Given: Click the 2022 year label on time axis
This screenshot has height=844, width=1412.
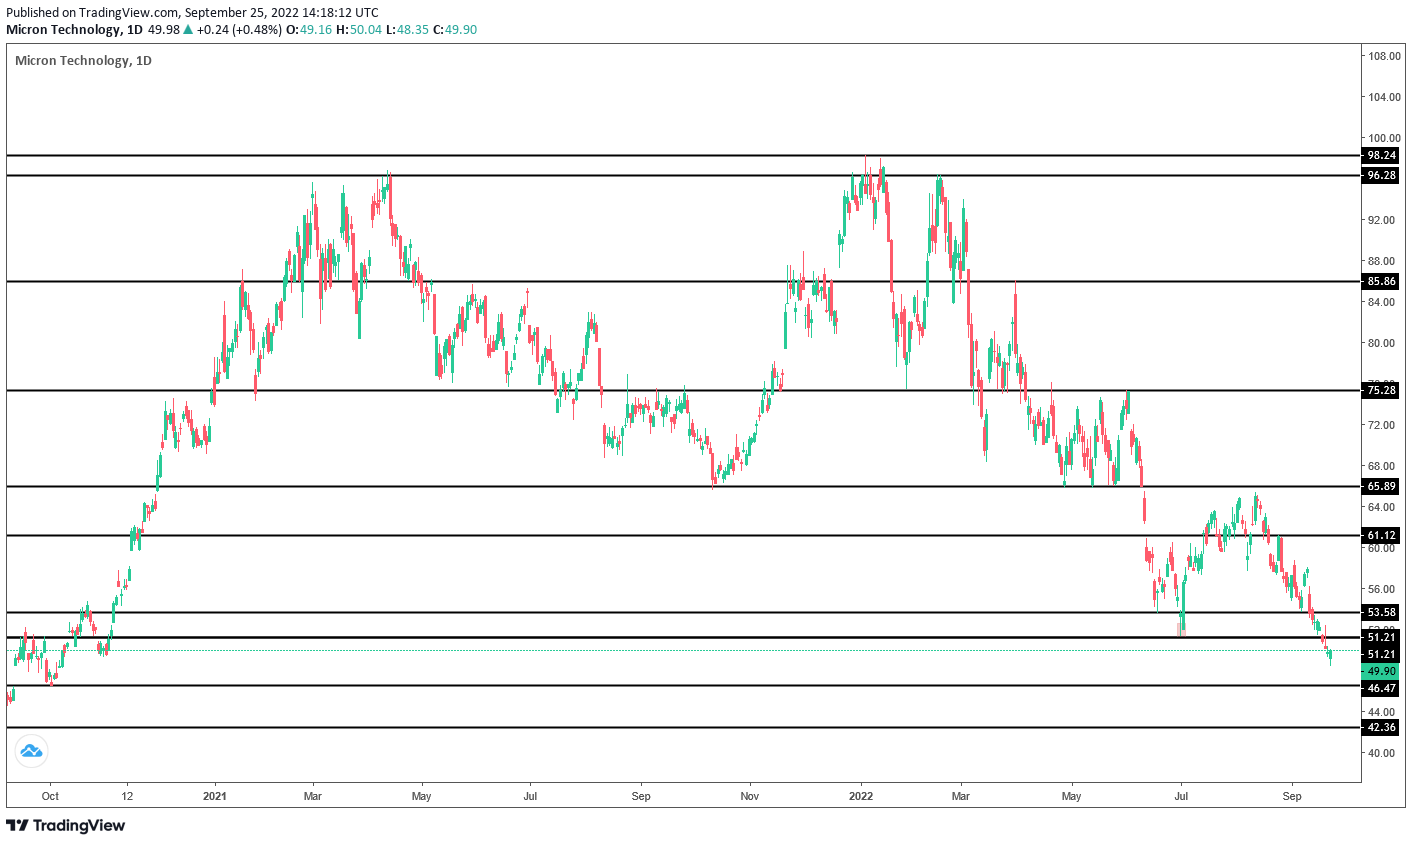Looking at the screenshot, I should (x=861, y=797).
